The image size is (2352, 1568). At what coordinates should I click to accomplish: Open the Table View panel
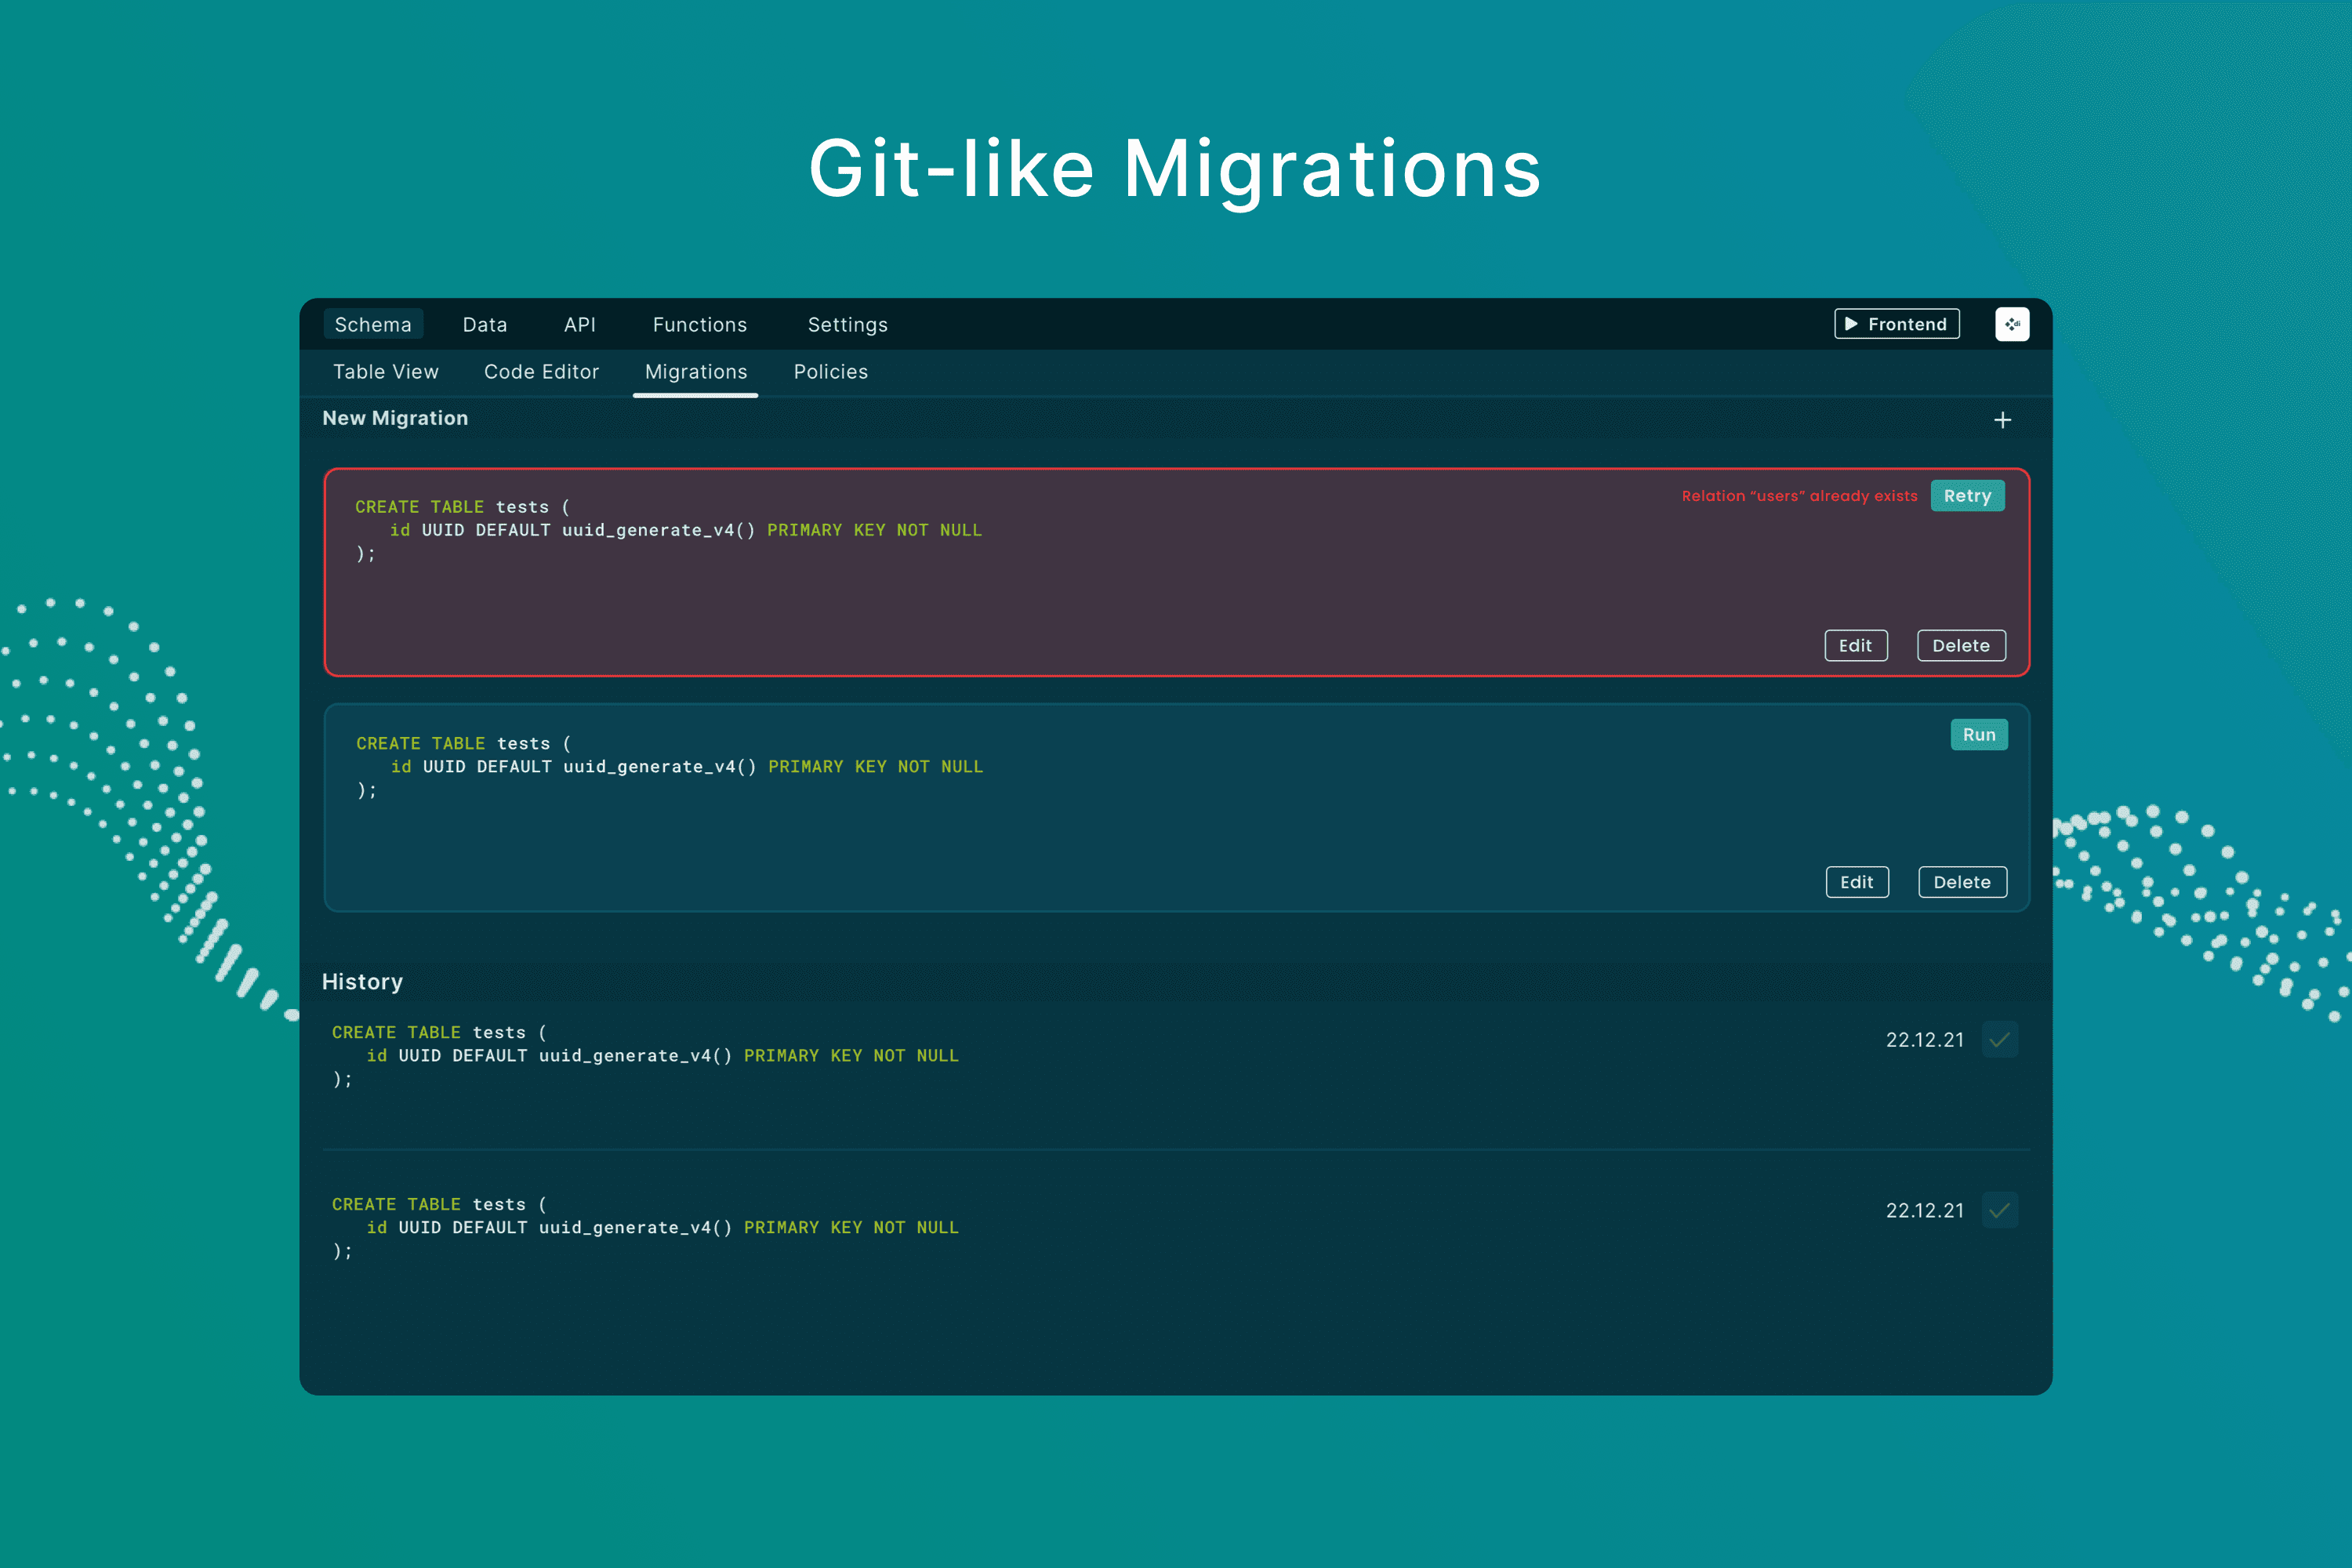point(385,371)
